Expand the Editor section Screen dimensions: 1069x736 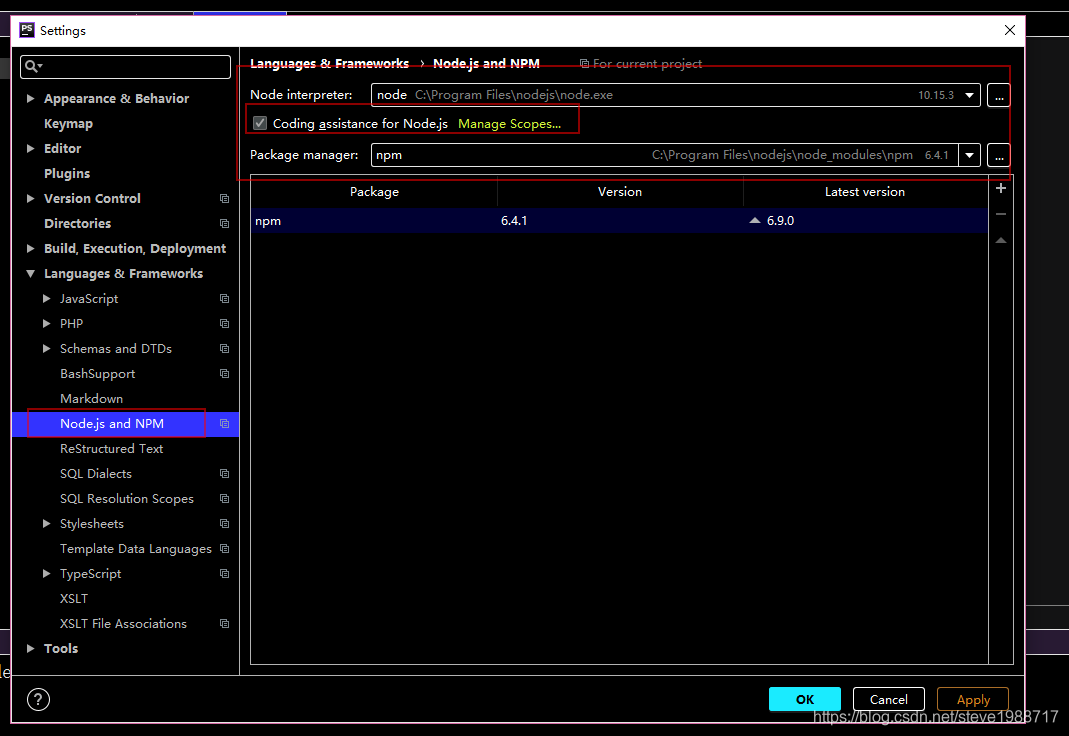coord(30,148)
